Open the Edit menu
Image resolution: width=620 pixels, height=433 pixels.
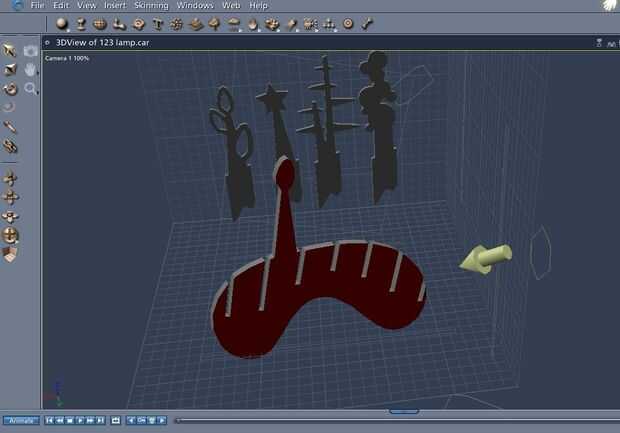[x=60, y=5]
